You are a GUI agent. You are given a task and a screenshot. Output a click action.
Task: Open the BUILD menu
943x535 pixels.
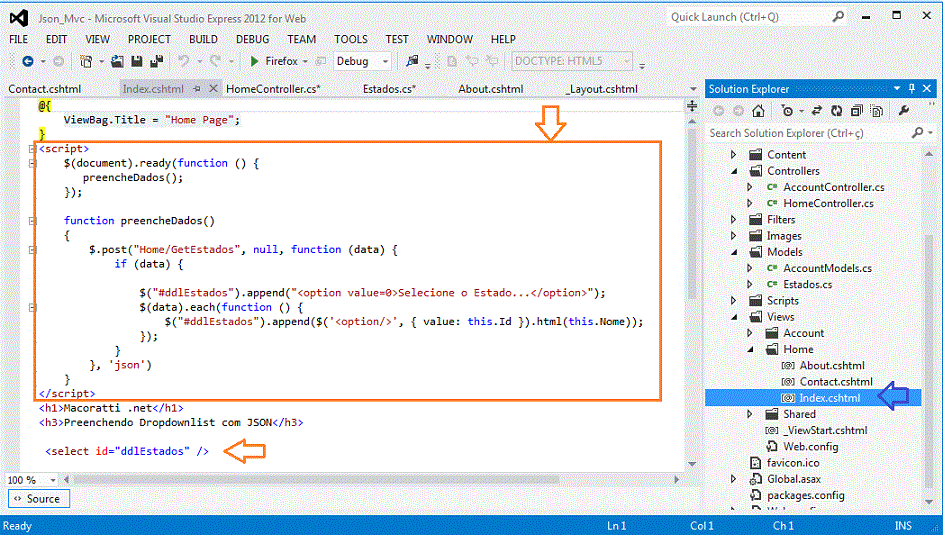(x=203, y=39)
